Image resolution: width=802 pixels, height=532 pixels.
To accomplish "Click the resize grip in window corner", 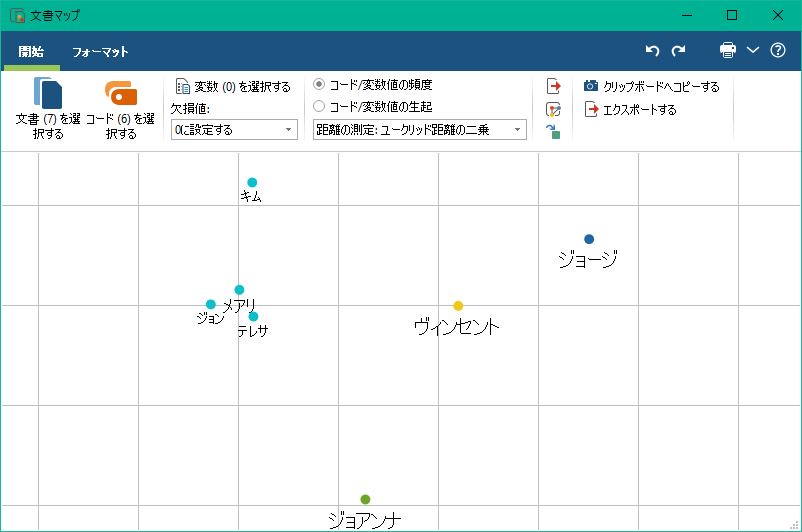I will point(794,525).
